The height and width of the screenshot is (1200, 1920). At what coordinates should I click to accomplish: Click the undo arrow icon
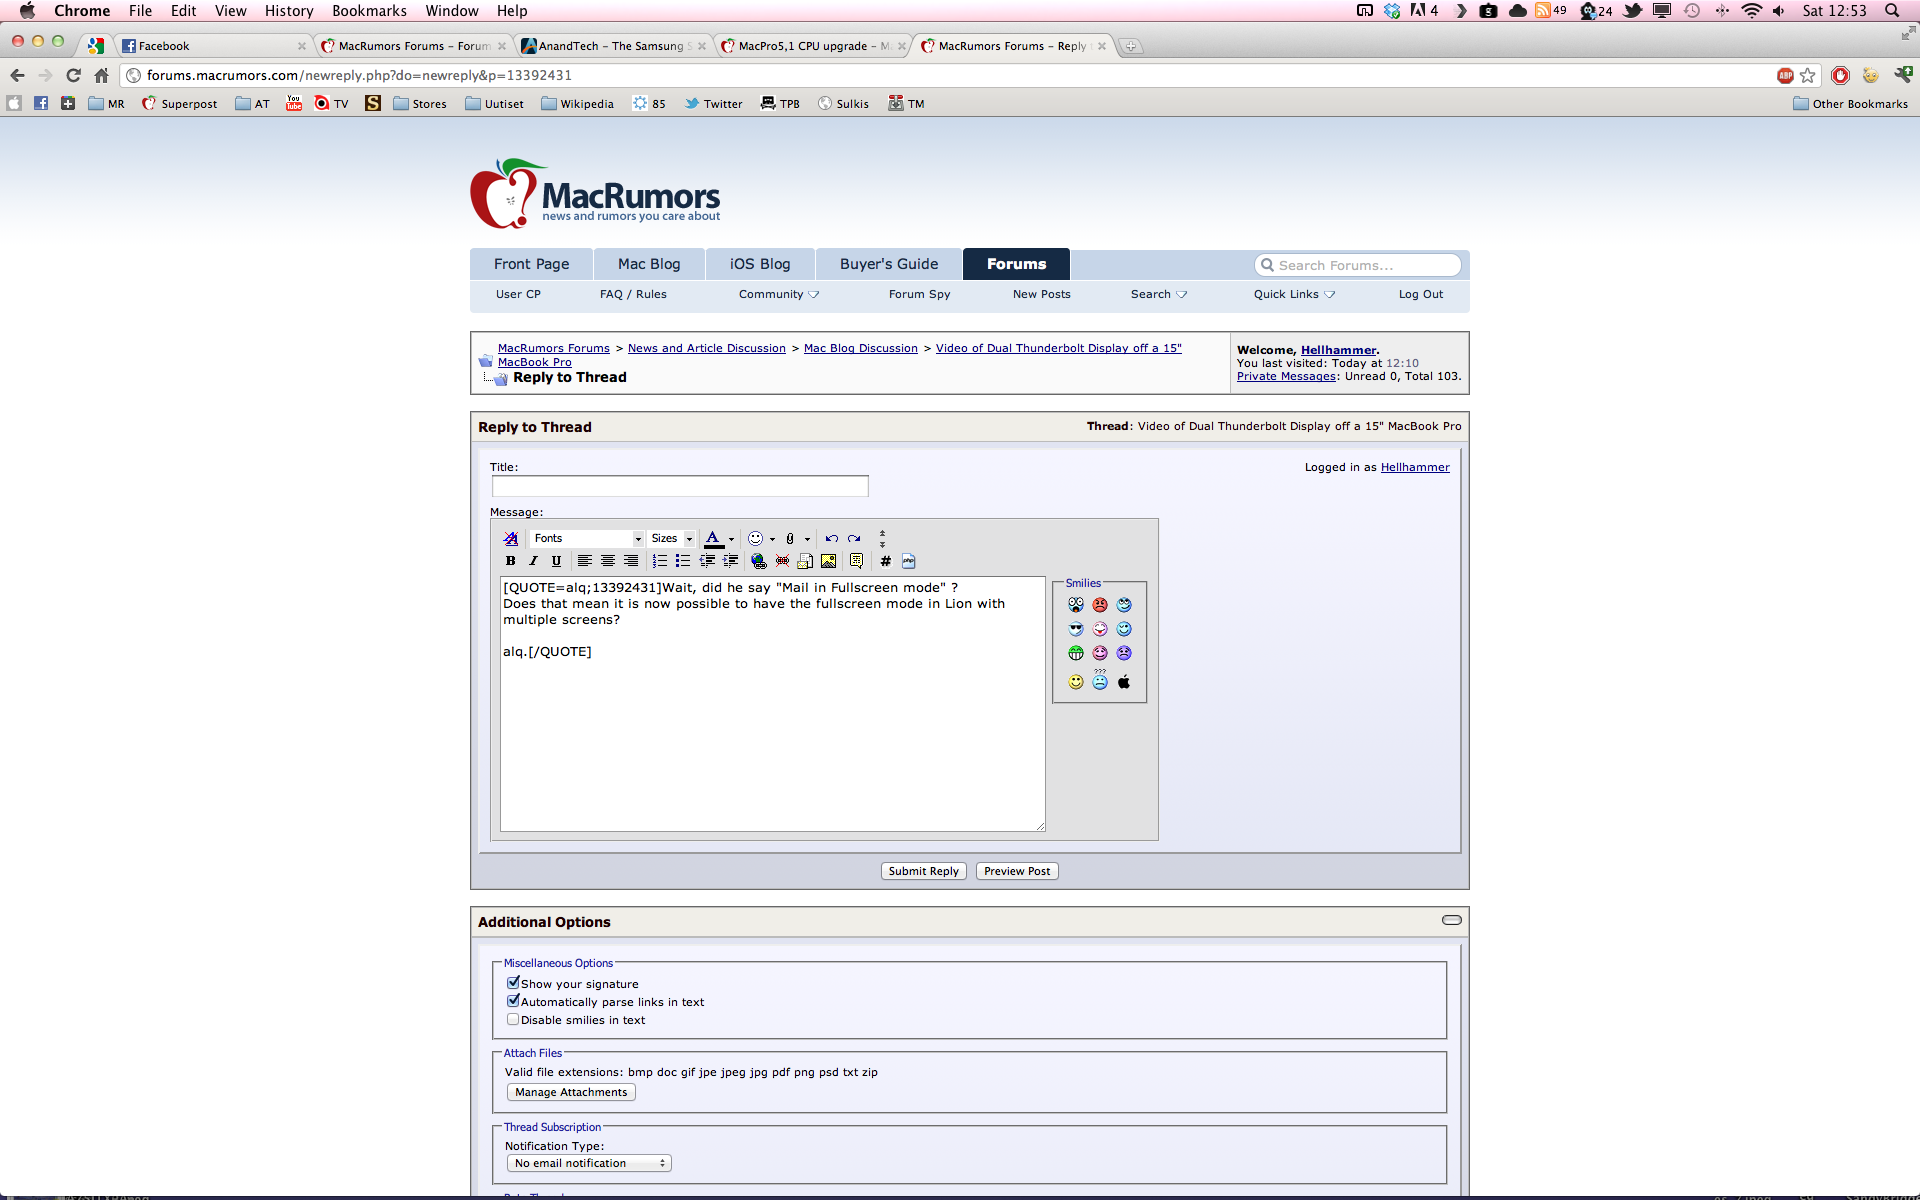[x=831, y=538]
